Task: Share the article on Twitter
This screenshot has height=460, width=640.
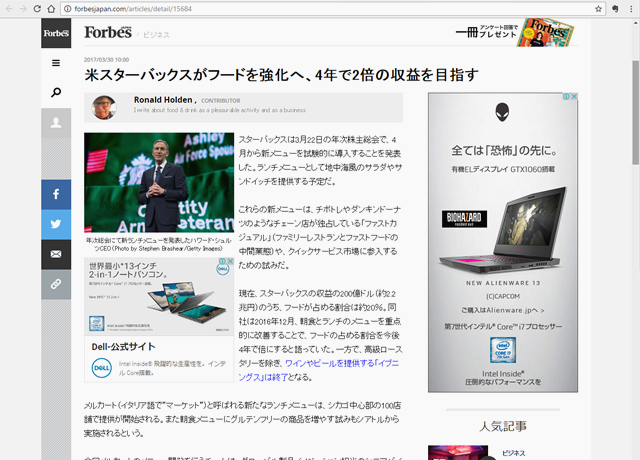Action: [56, 225]
